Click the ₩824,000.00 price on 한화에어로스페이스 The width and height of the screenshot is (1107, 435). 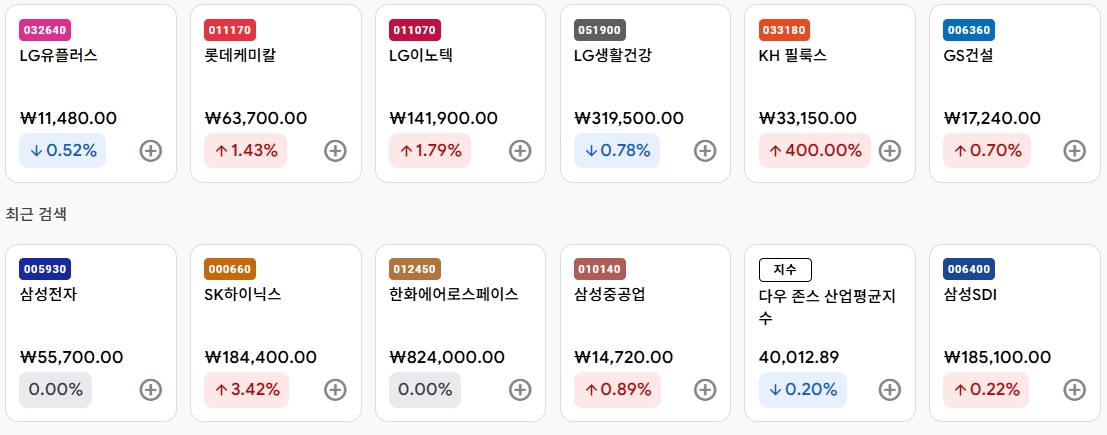click(x=447, y=357)
